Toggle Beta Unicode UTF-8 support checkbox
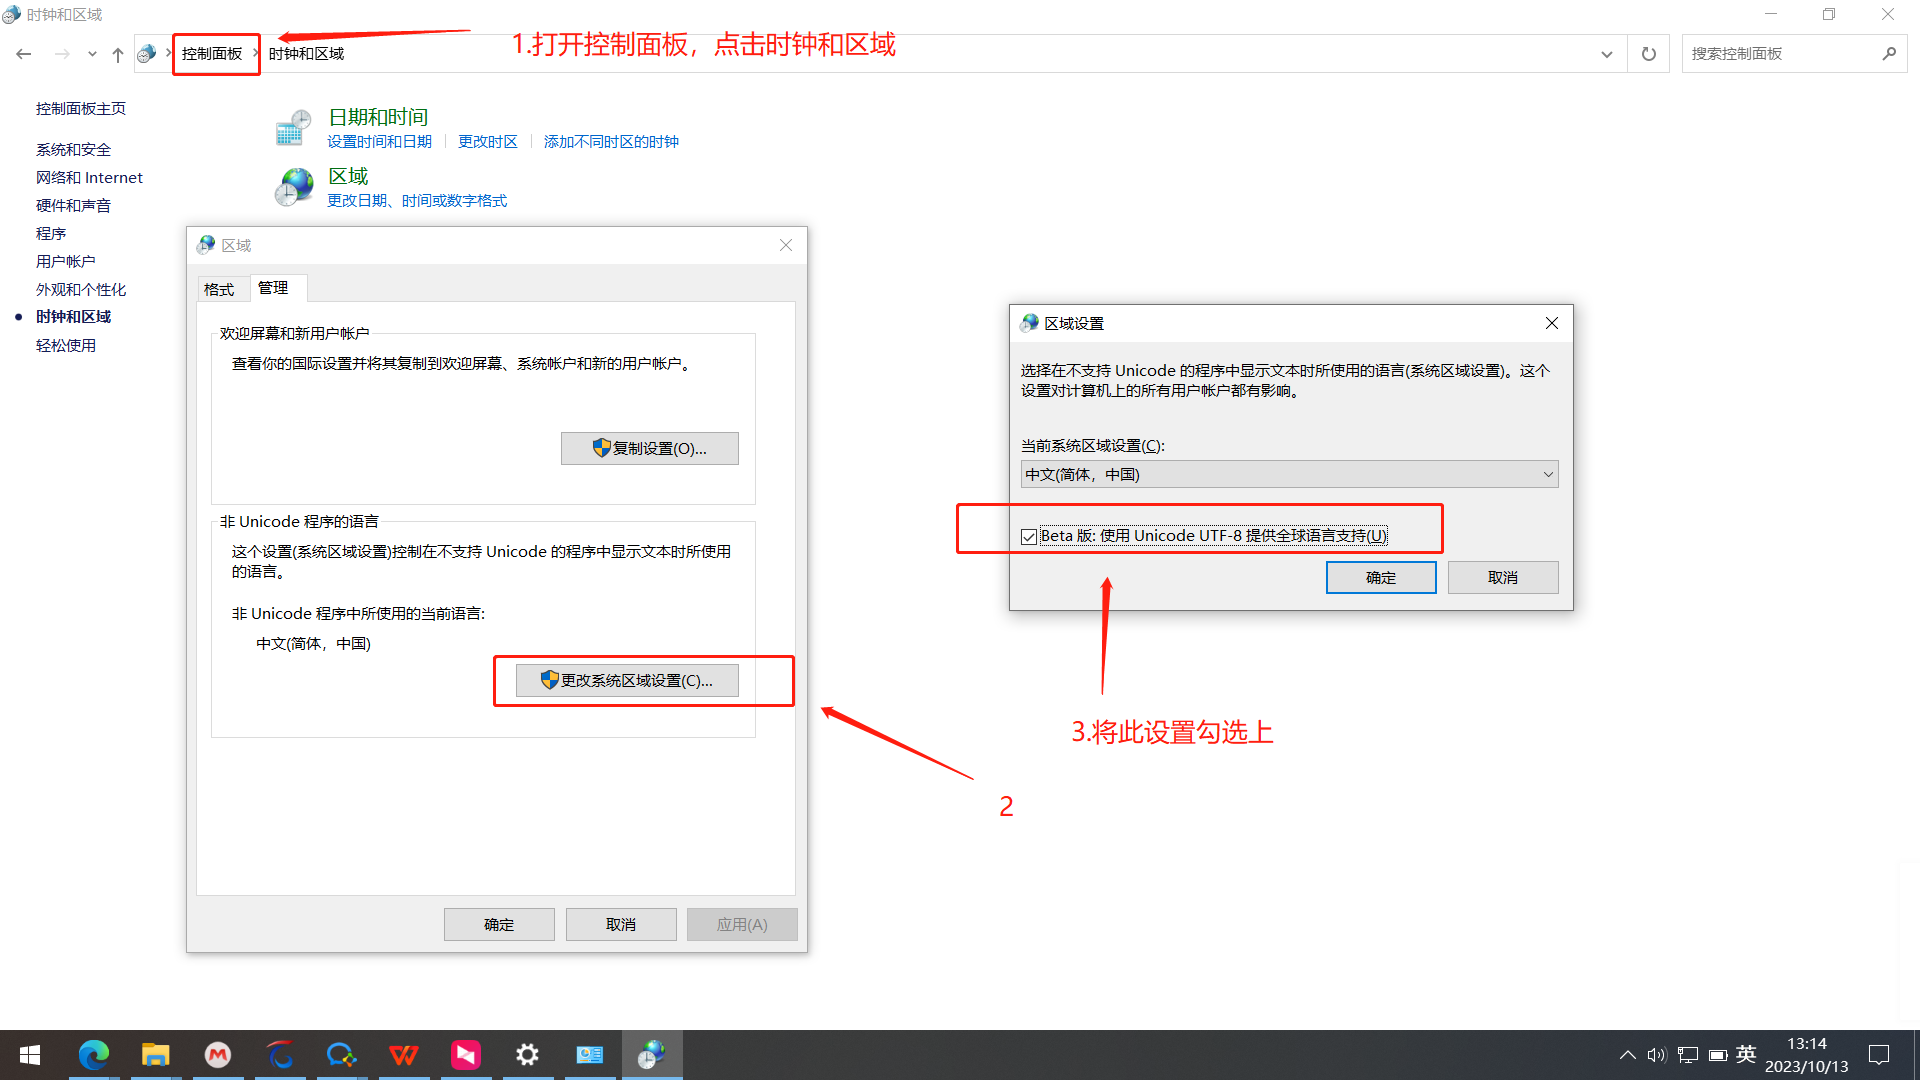Screen dimensions: 1920x1080 (x=1029, y=537)
